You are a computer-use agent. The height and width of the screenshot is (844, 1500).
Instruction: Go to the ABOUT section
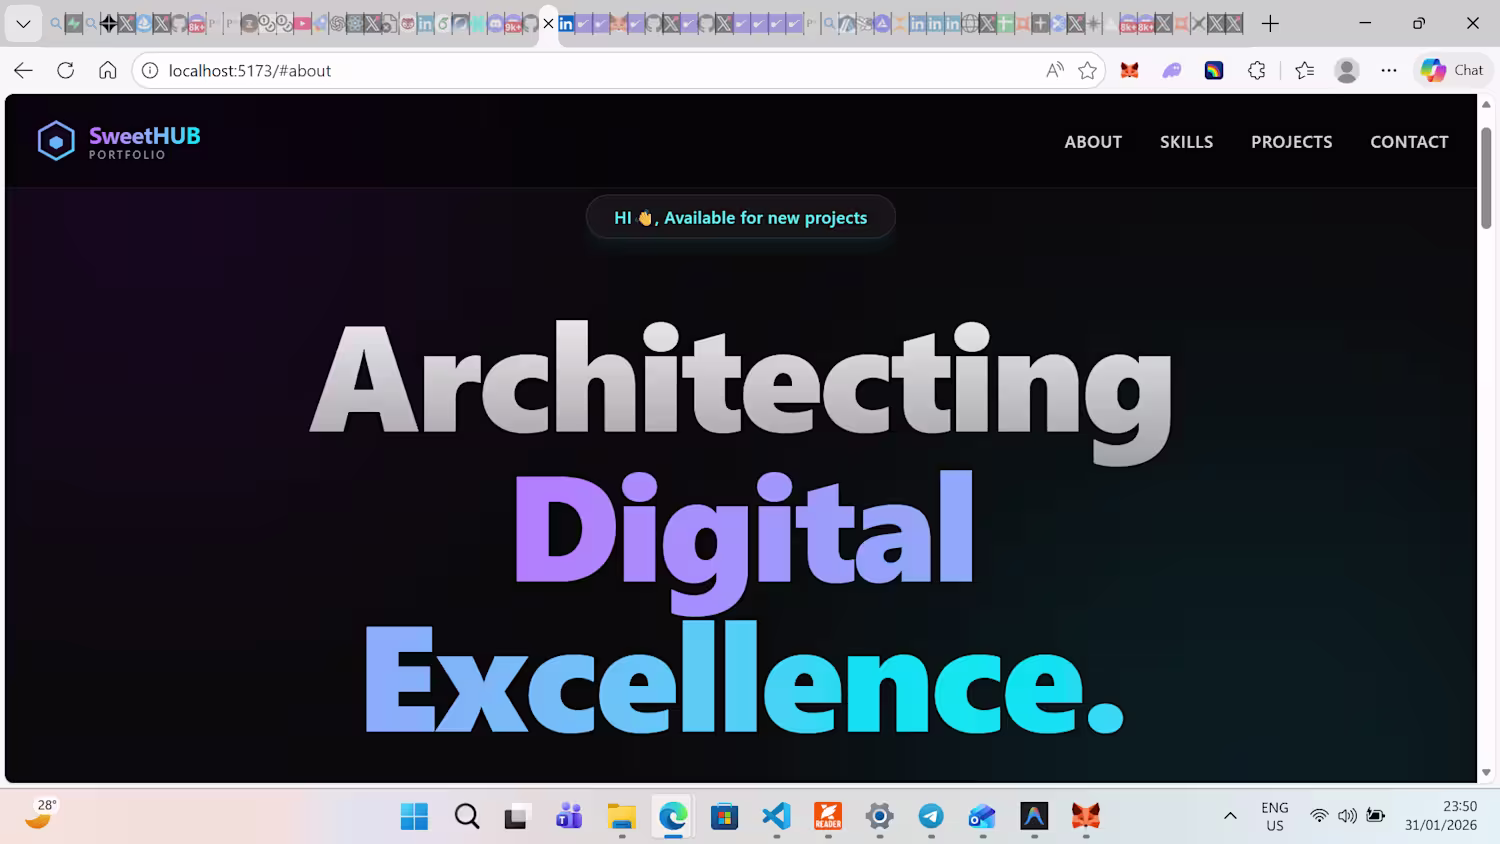(x=1093, y=142)
